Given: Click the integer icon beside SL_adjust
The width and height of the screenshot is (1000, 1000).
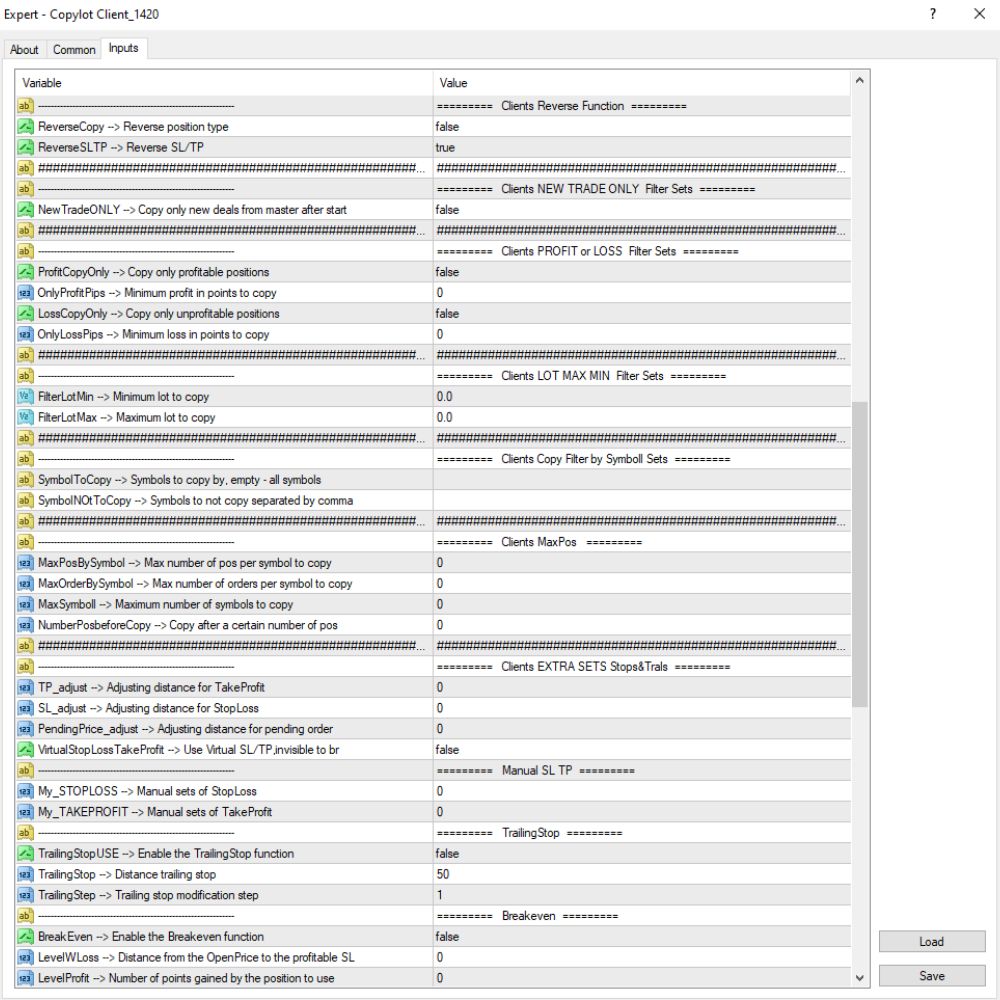Looking at the screenshot, I should click(25, 708).
